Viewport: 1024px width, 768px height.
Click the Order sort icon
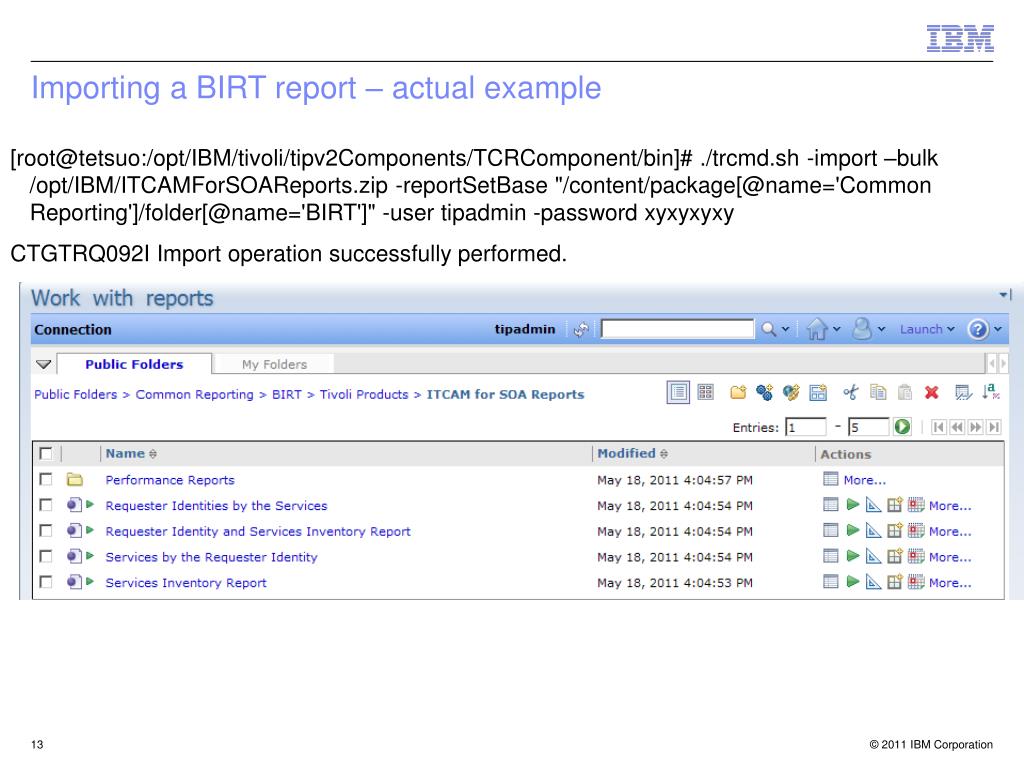991,392
